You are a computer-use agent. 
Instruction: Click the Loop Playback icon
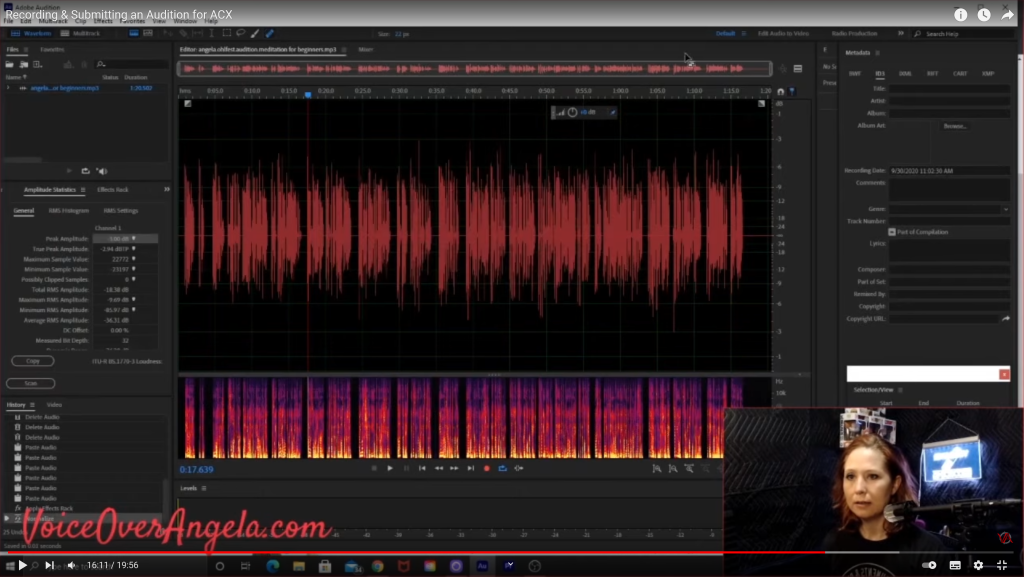click(501, 468)
